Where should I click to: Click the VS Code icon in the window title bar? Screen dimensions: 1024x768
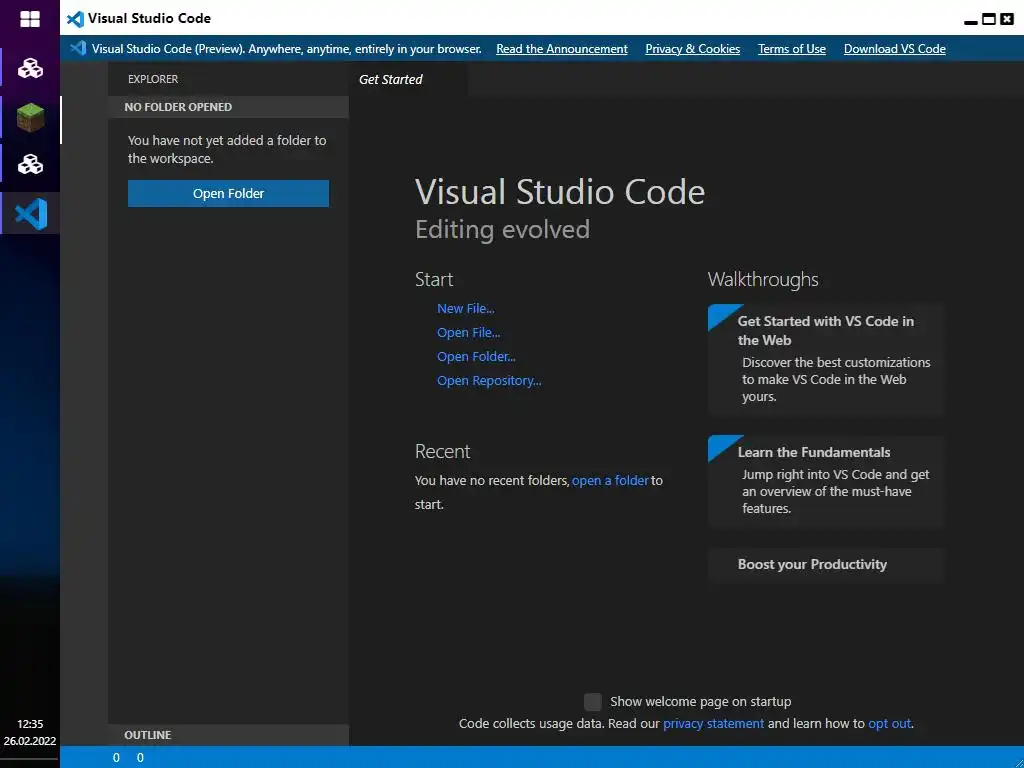(75, 18)
